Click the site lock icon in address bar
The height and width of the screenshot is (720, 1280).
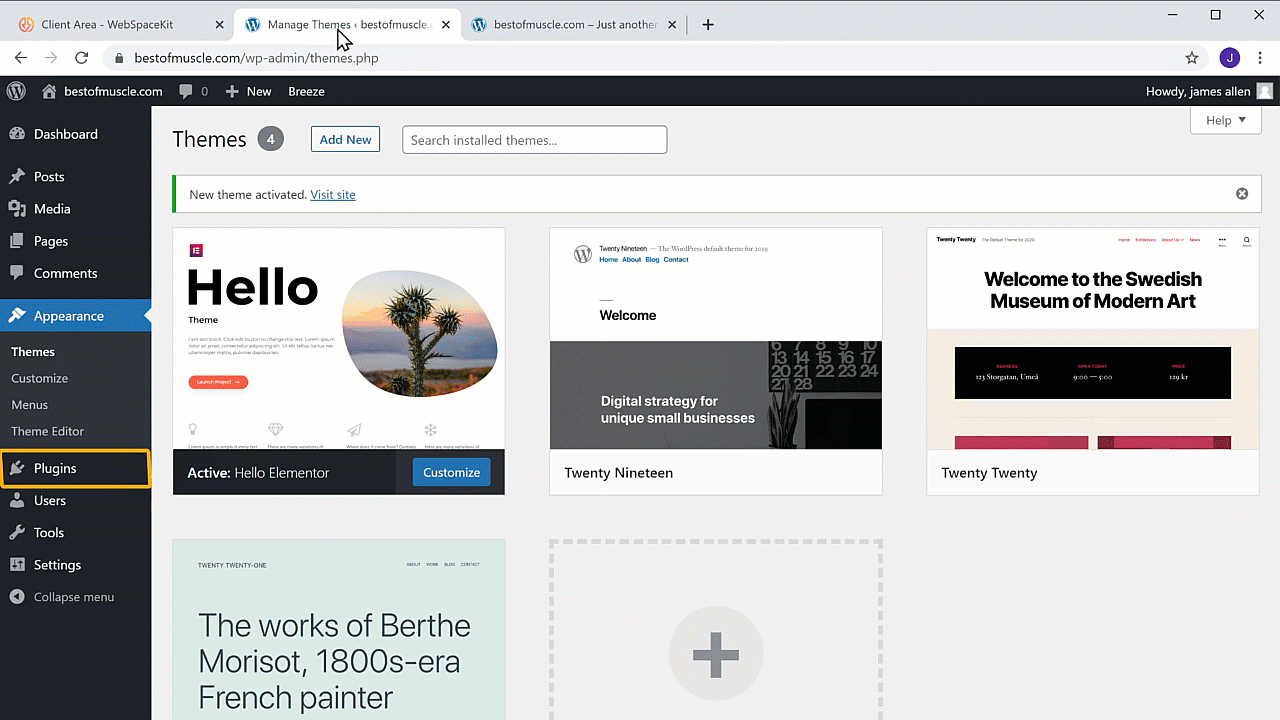click(119, 58)
